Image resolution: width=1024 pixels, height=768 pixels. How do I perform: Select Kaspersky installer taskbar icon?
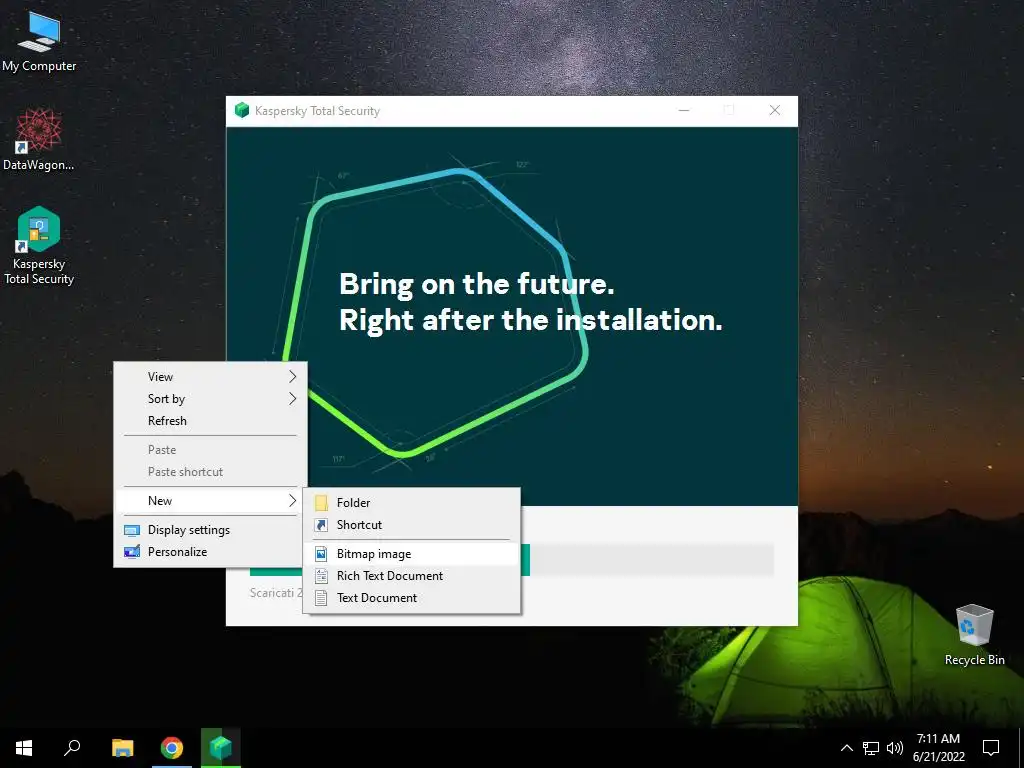pyautogui.click(x=221, y=748)
